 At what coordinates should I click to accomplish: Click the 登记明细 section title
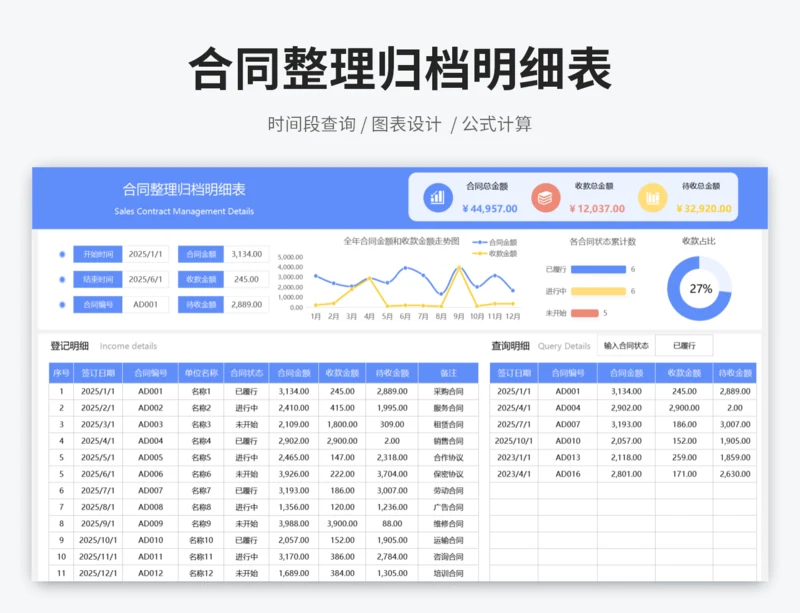coord(69,346)
